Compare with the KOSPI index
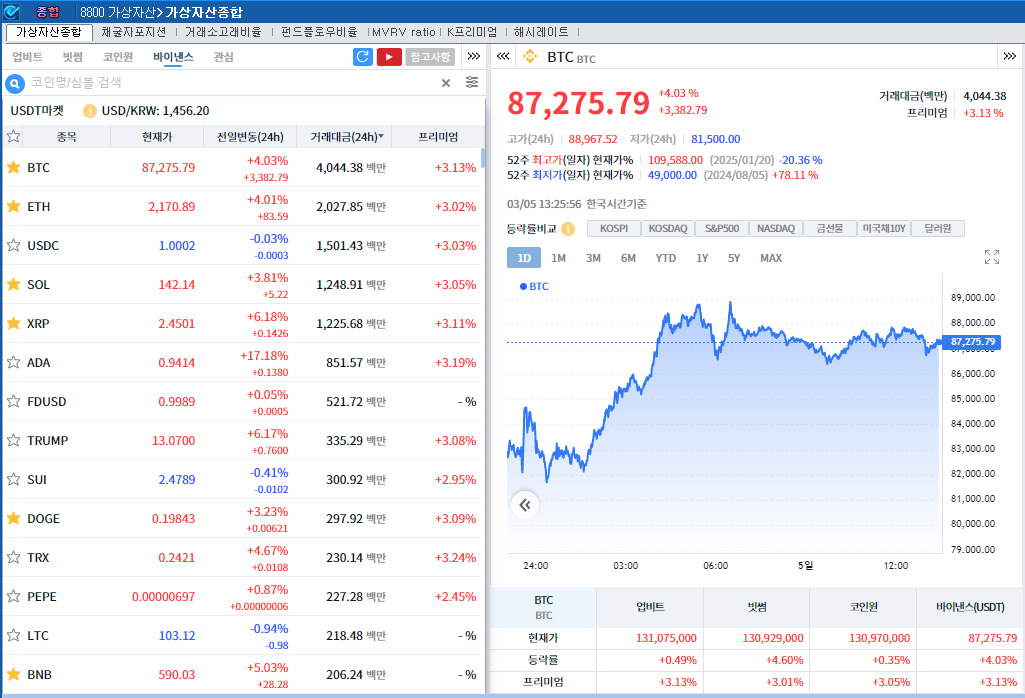The height and width of the screenshot is (698, 1025). tap(613, 228)
